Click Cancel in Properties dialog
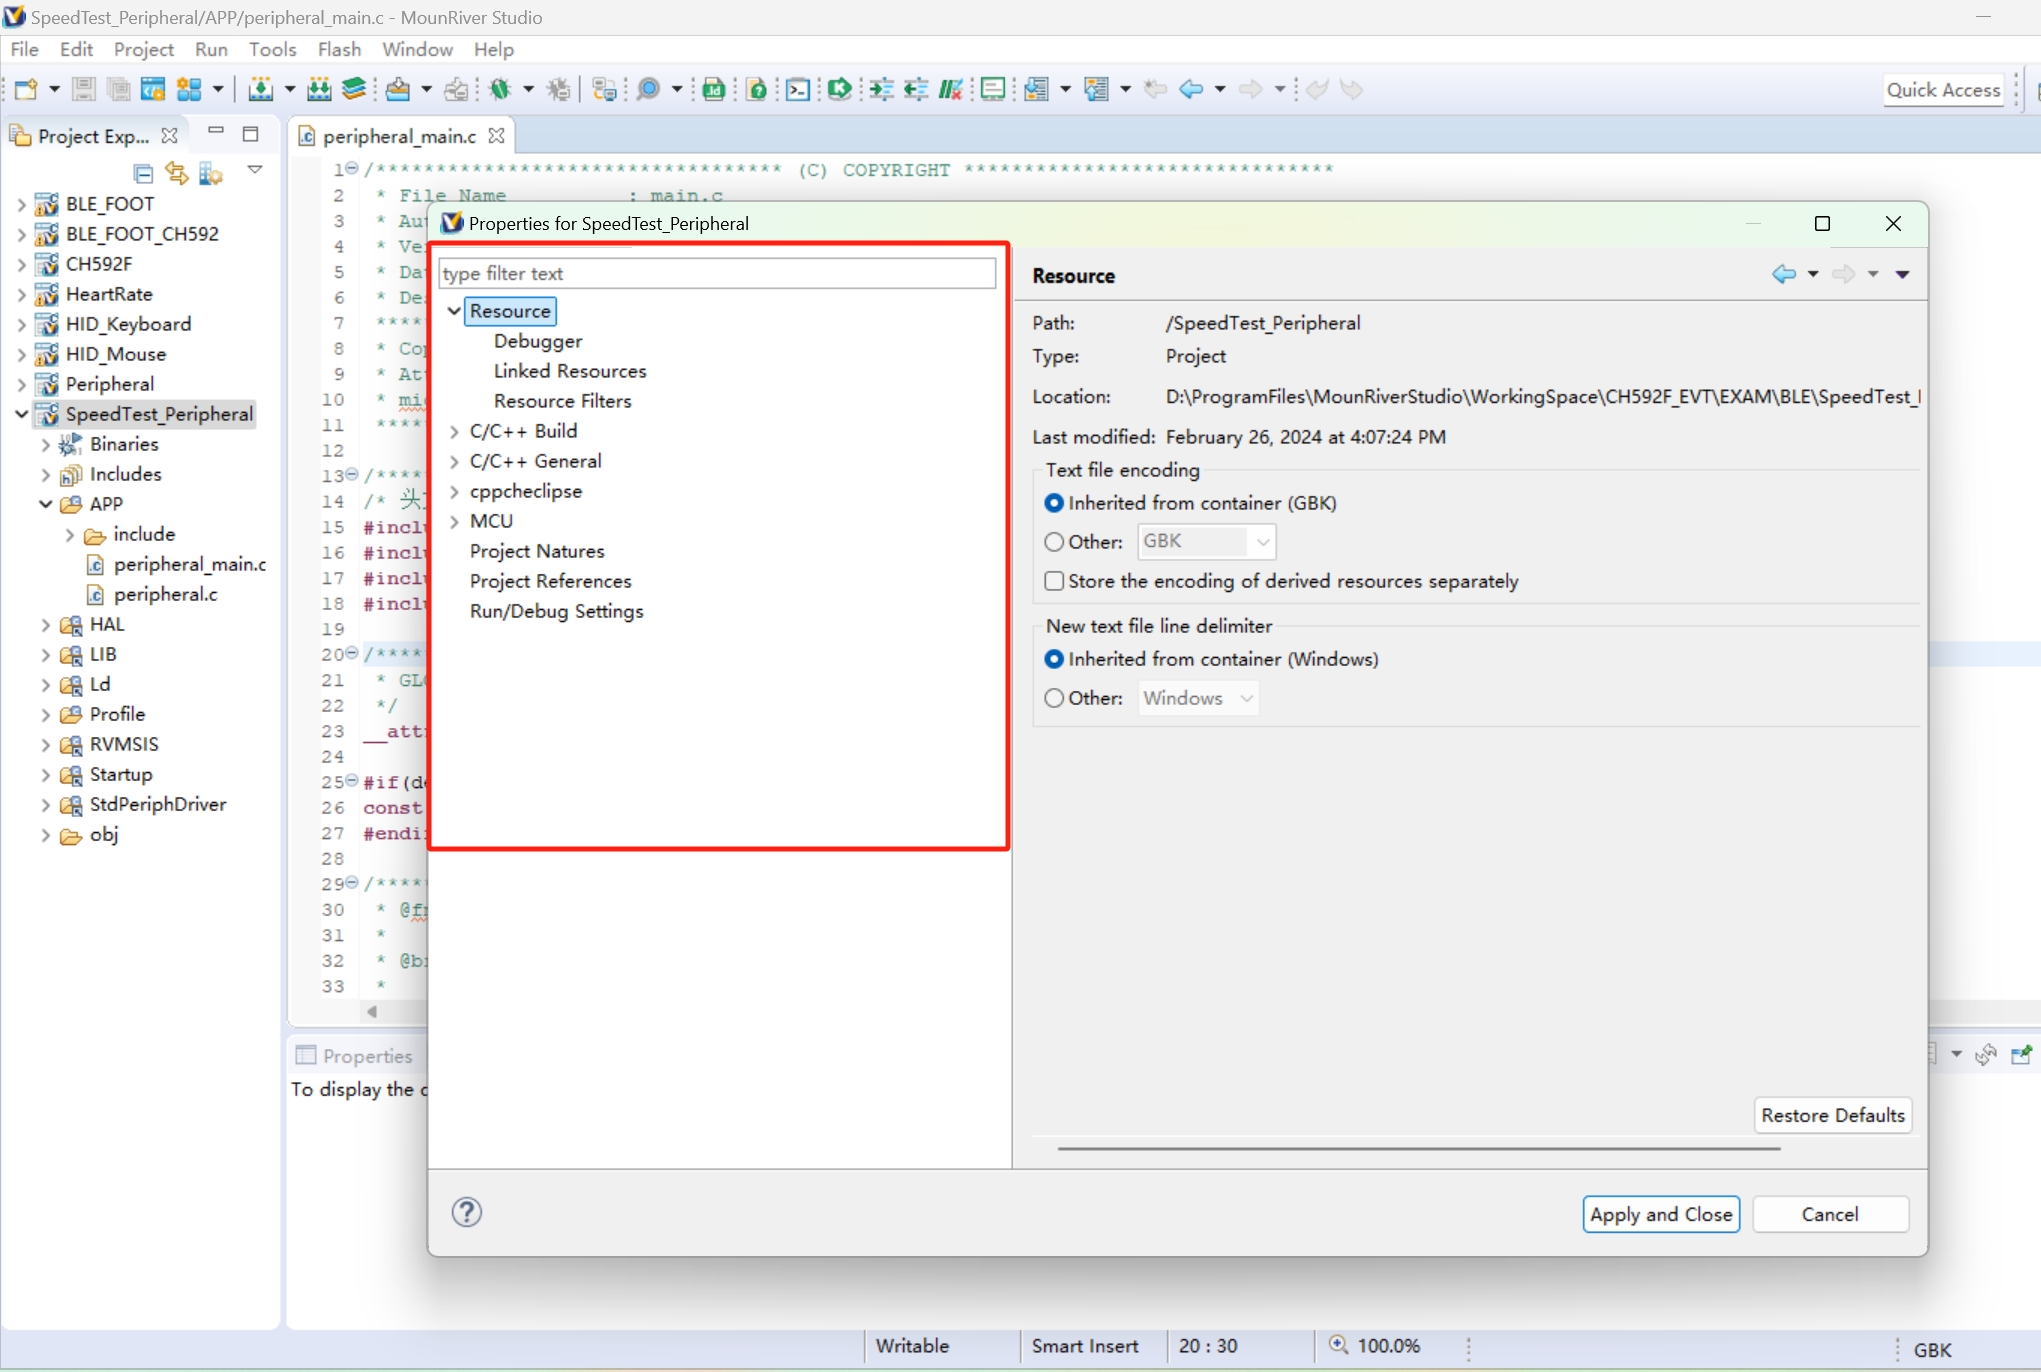2041x1372 pixels. click(1830, 1214)
